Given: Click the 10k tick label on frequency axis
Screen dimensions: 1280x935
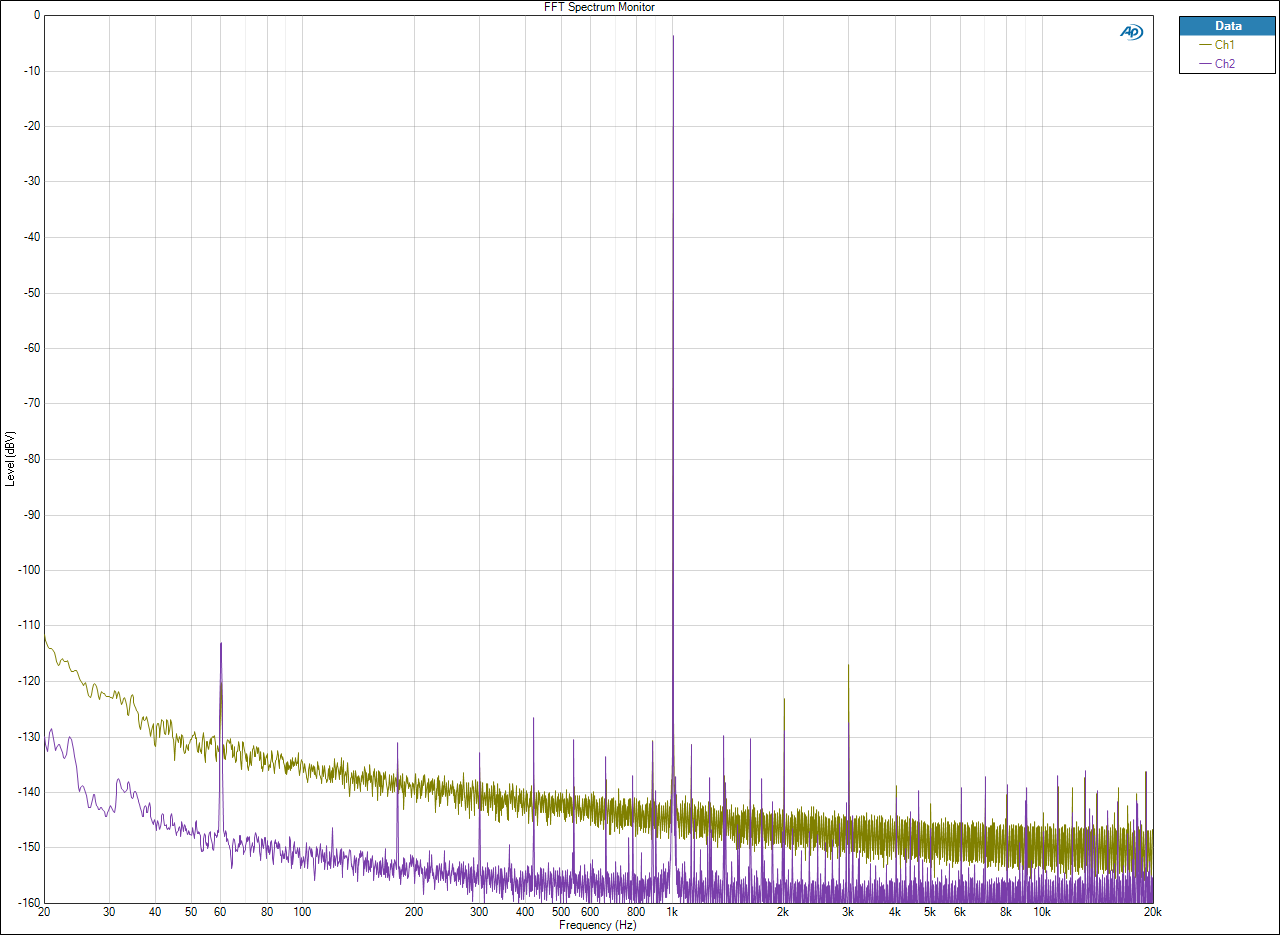Looking at the screenshot, I should click(x=1042, y=912).
